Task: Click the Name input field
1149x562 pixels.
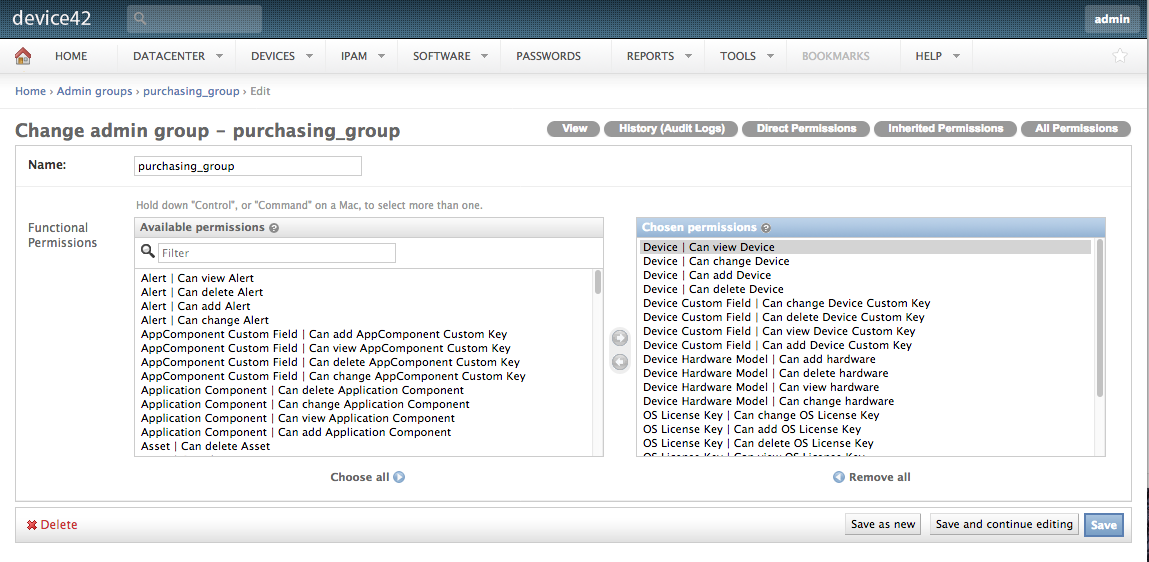Action: tap(248, 166)
